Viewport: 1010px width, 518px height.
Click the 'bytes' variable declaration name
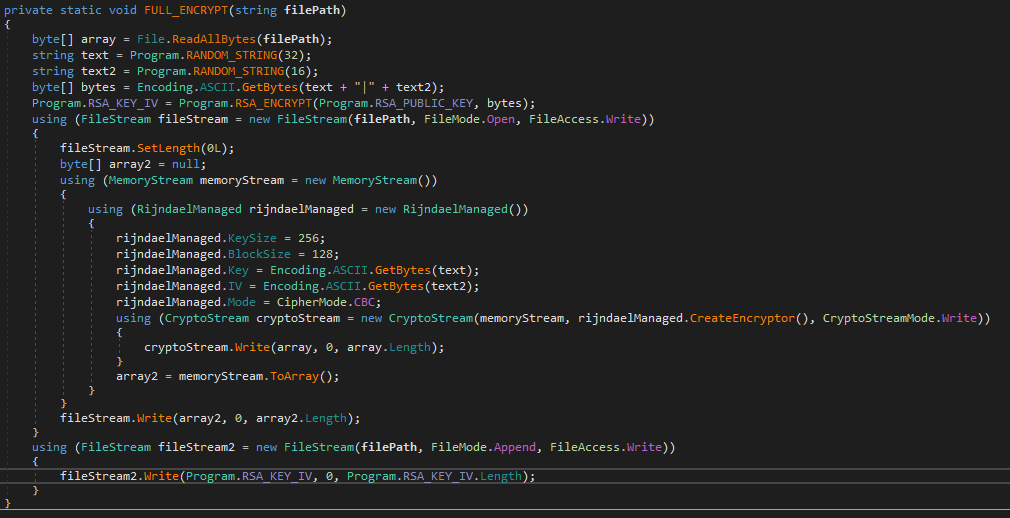point(99,87)
